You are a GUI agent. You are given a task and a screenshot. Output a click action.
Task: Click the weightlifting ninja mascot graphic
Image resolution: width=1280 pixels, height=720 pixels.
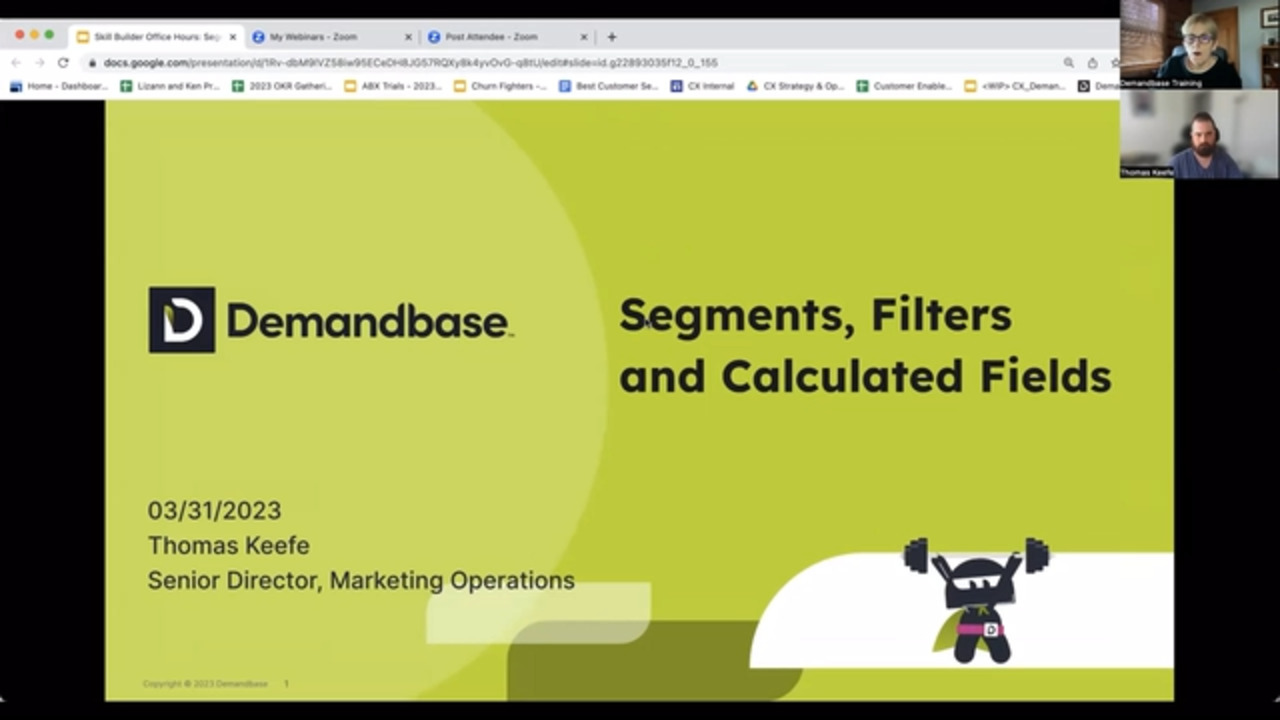[x=976, y=600]
